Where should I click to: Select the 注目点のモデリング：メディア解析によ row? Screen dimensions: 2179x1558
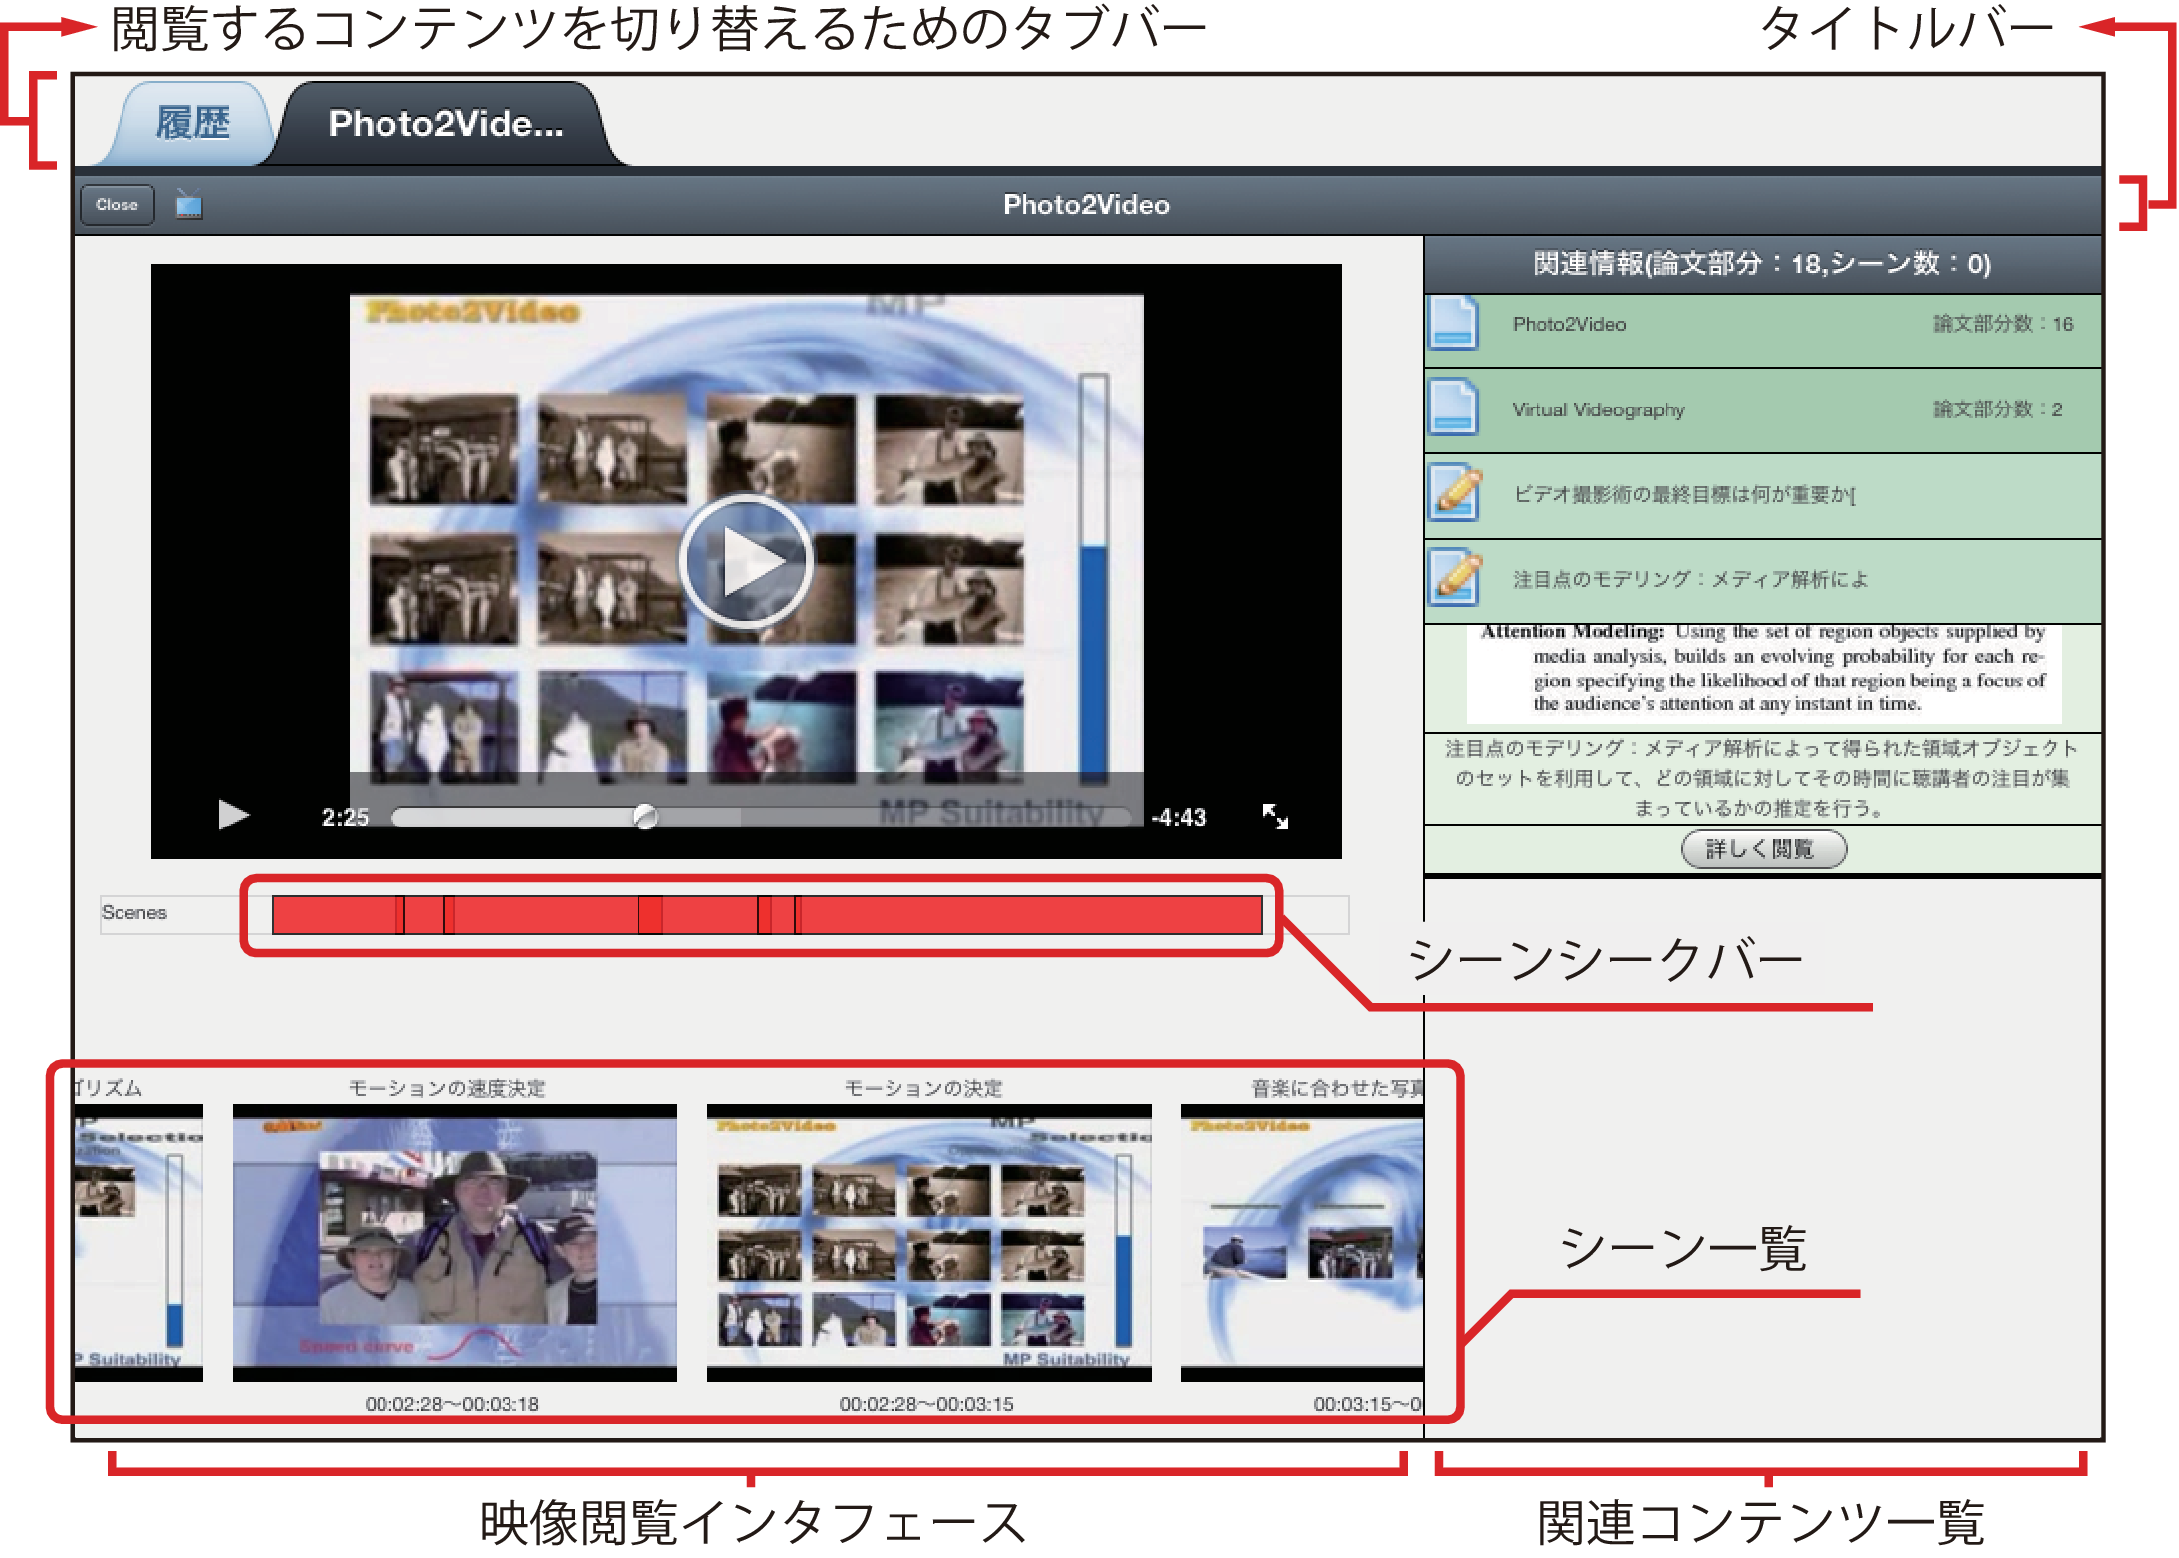(x=1763, y=580)
